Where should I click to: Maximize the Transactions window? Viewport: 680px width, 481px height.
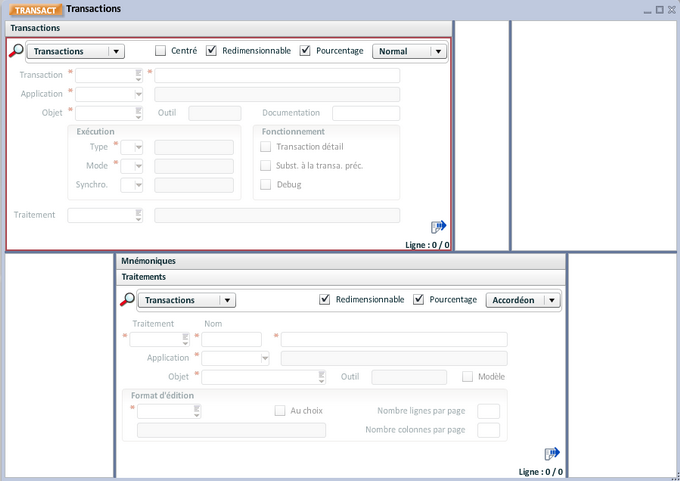[659, 9]
